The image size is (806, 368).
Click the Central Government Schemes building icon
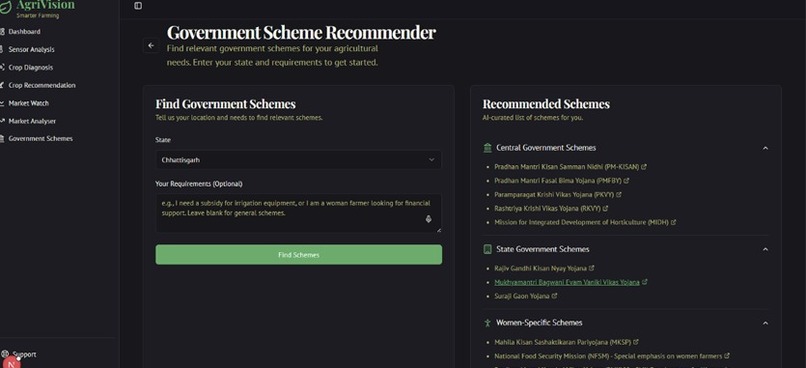coord(487,148)
